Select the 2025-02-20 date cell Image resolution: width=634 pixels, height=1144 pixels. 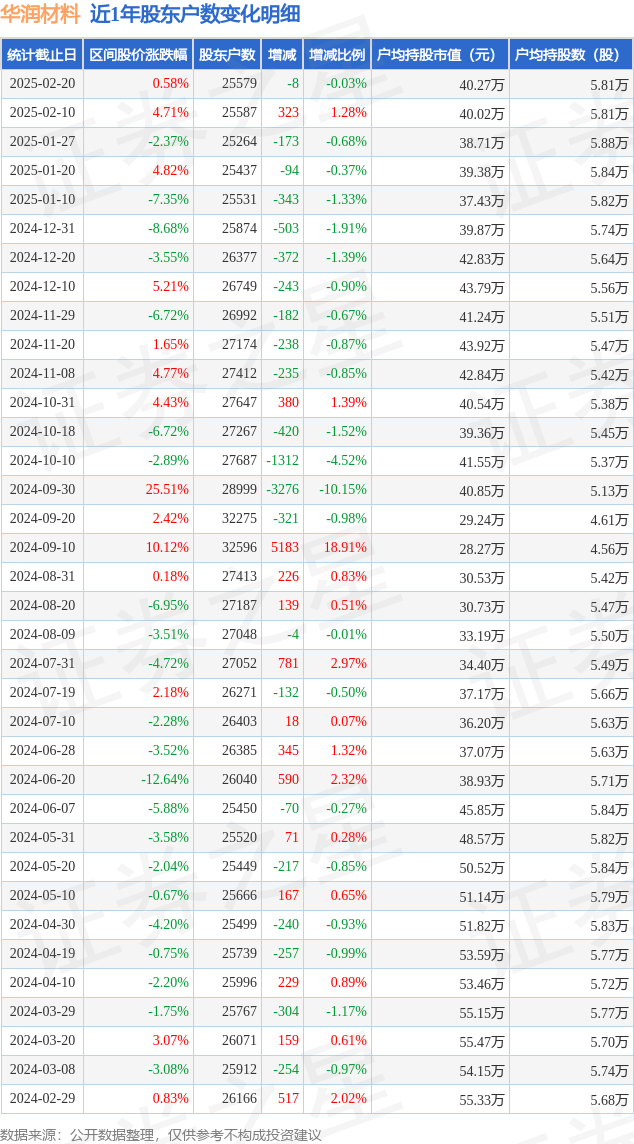pyautogui.click(x=42, y=84)
